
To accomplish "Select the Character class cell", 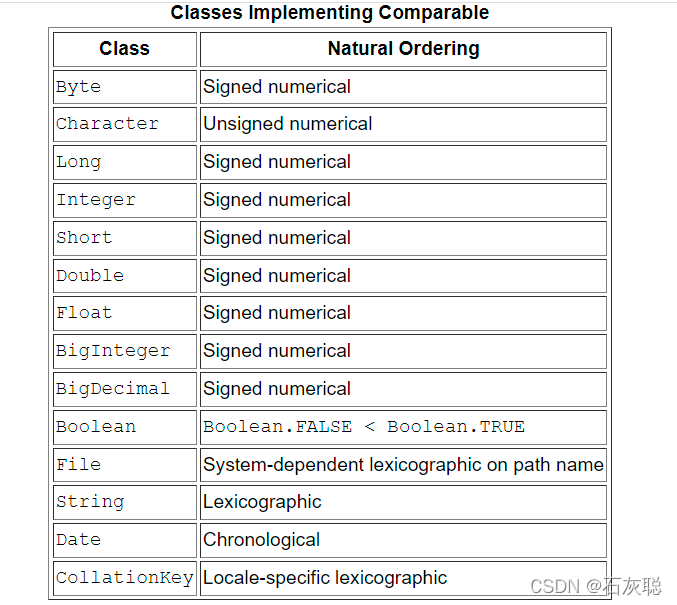I will coord(125,124).
